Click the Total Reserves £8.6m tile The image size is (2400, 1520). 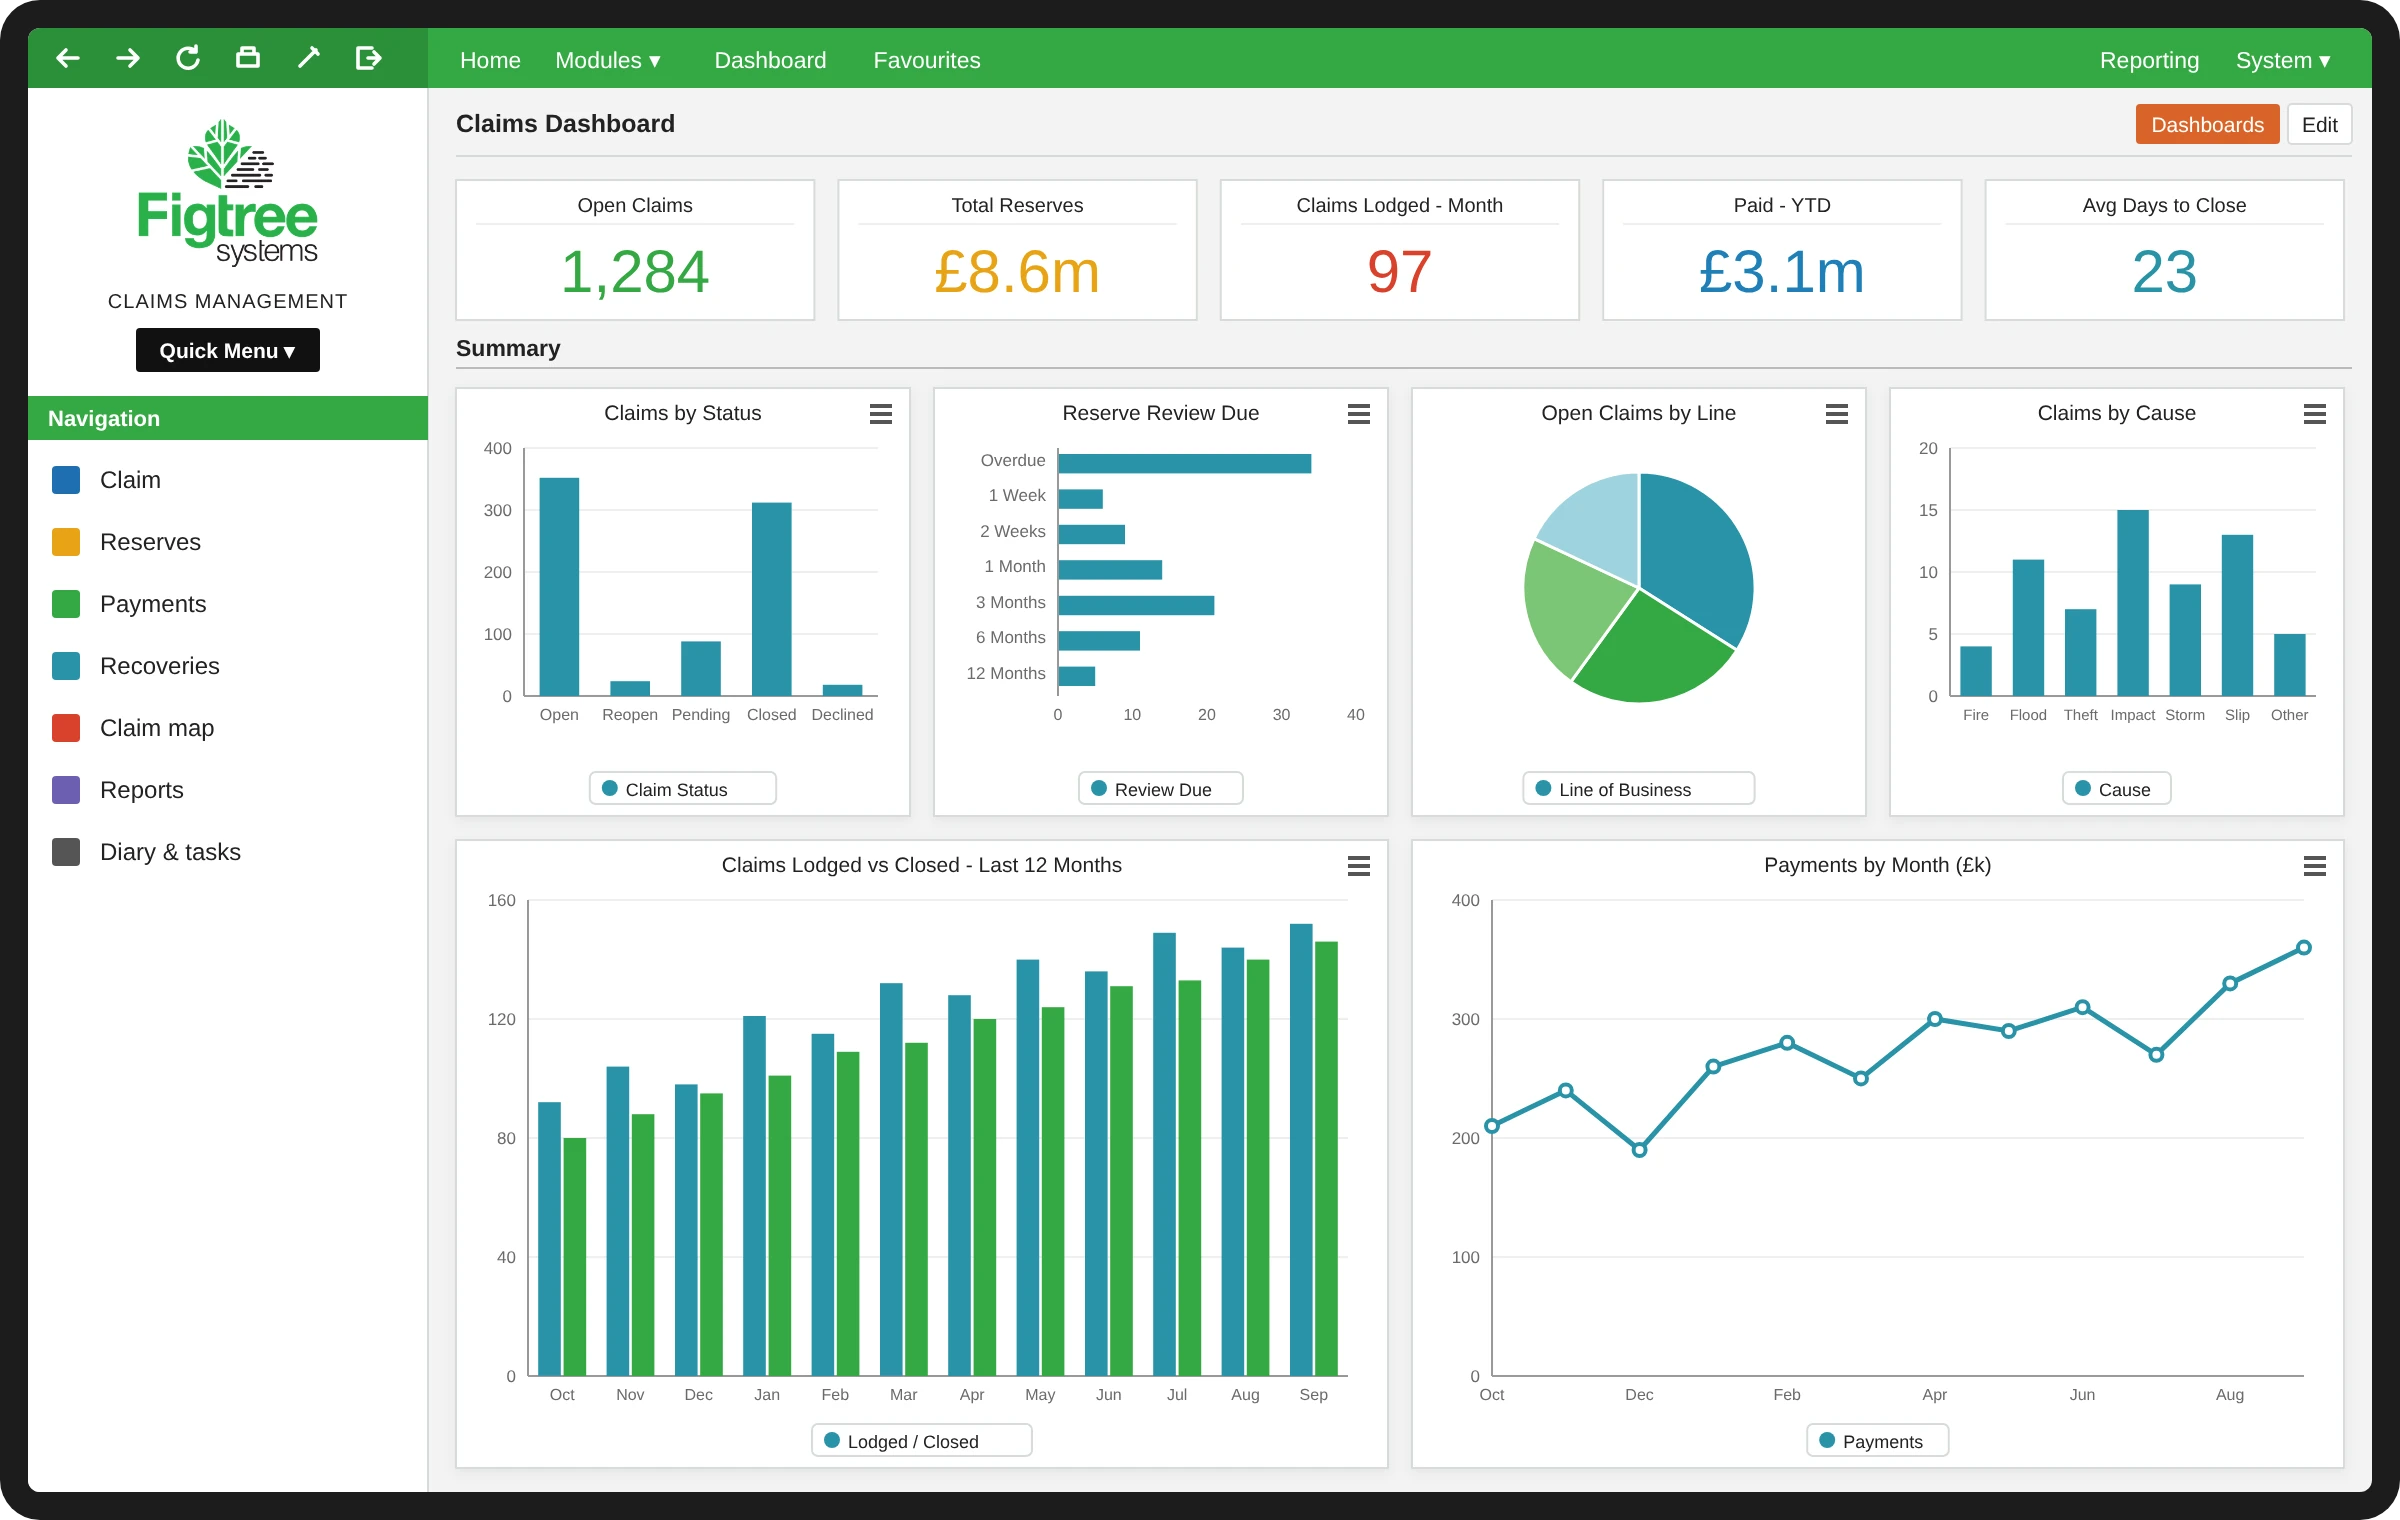(1017, 250)
